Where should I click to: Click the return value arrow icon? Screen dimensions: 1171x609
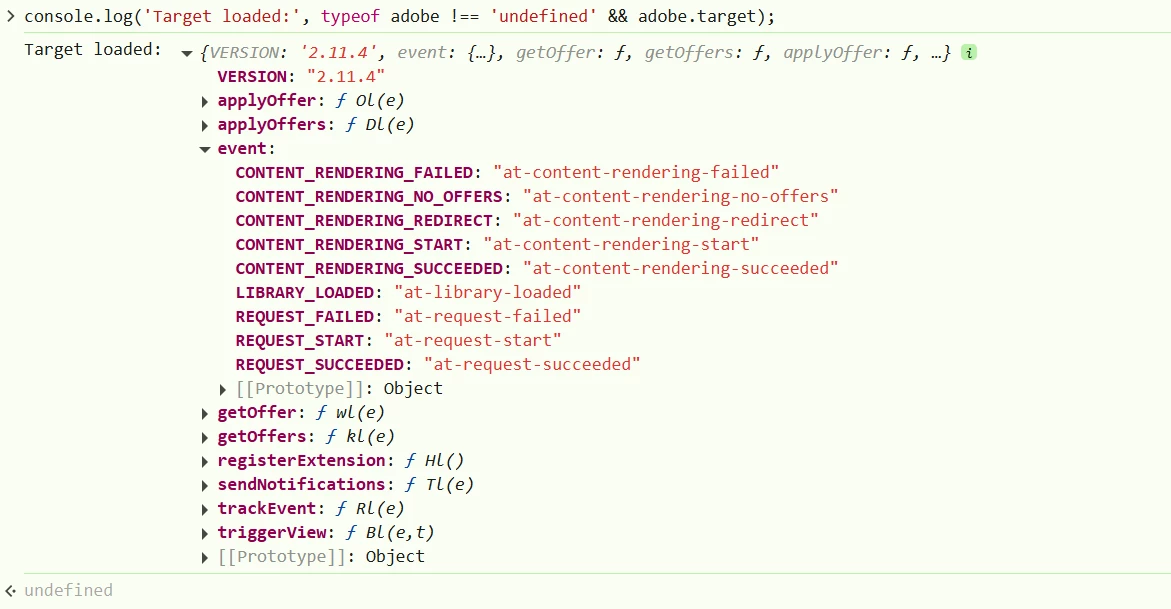coord(10,591)
